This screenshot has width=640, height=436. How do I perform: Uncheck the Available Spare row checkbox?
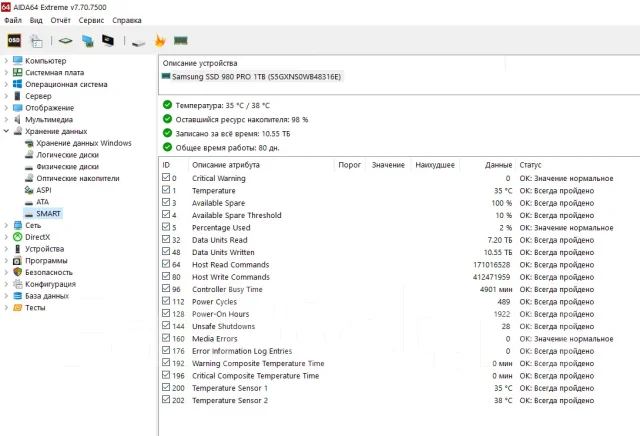[x=166, y=202]
